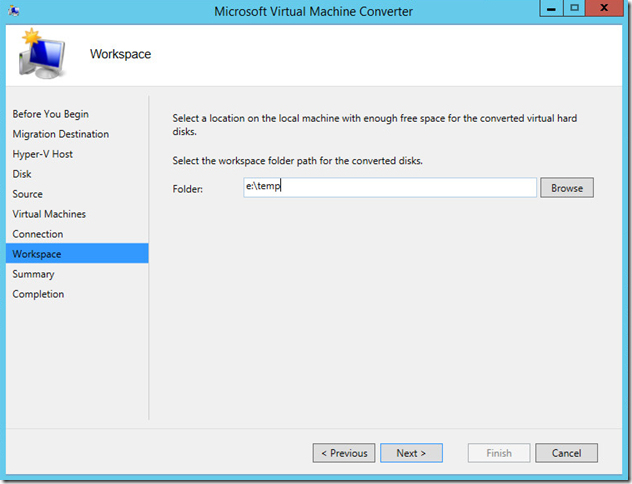Select the Source step

point(27,194)
